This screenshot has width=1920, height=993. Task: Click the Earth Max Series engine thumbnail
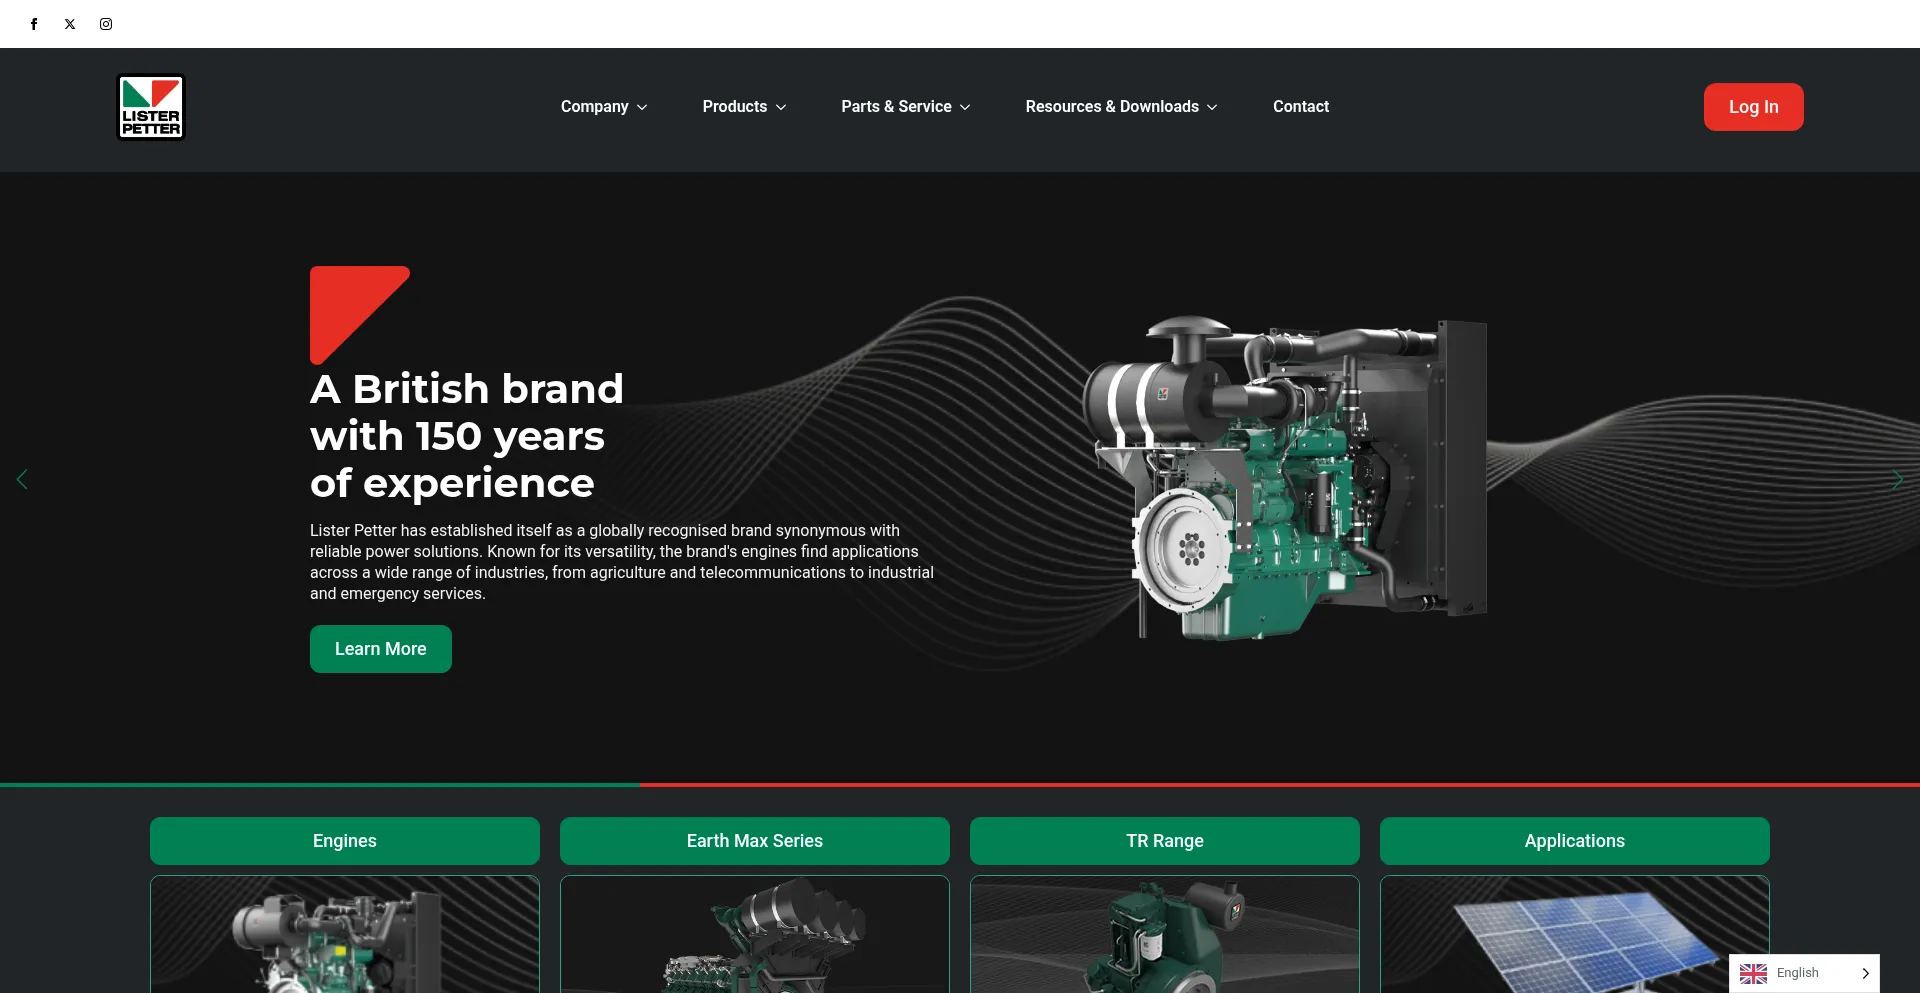[x=755, y=934]
